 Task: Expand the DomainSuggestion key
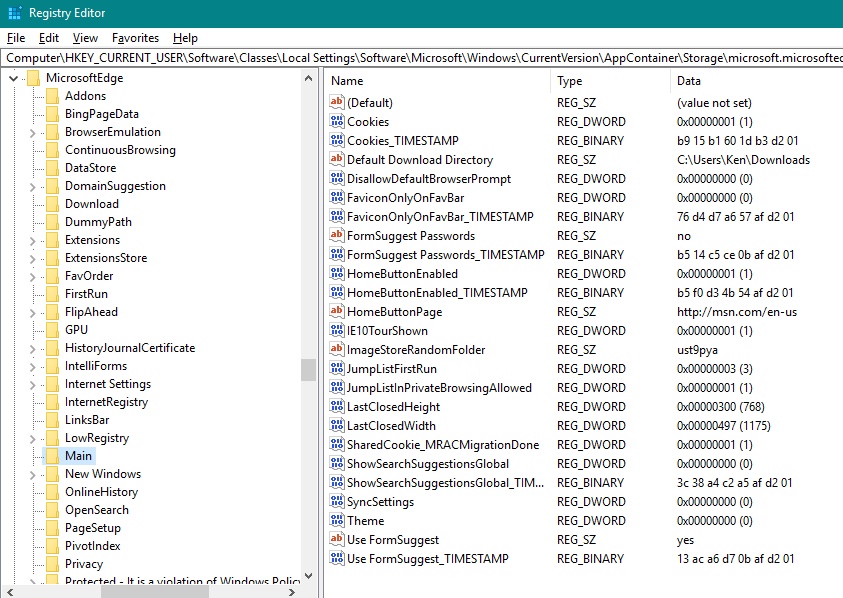[32, 187]
